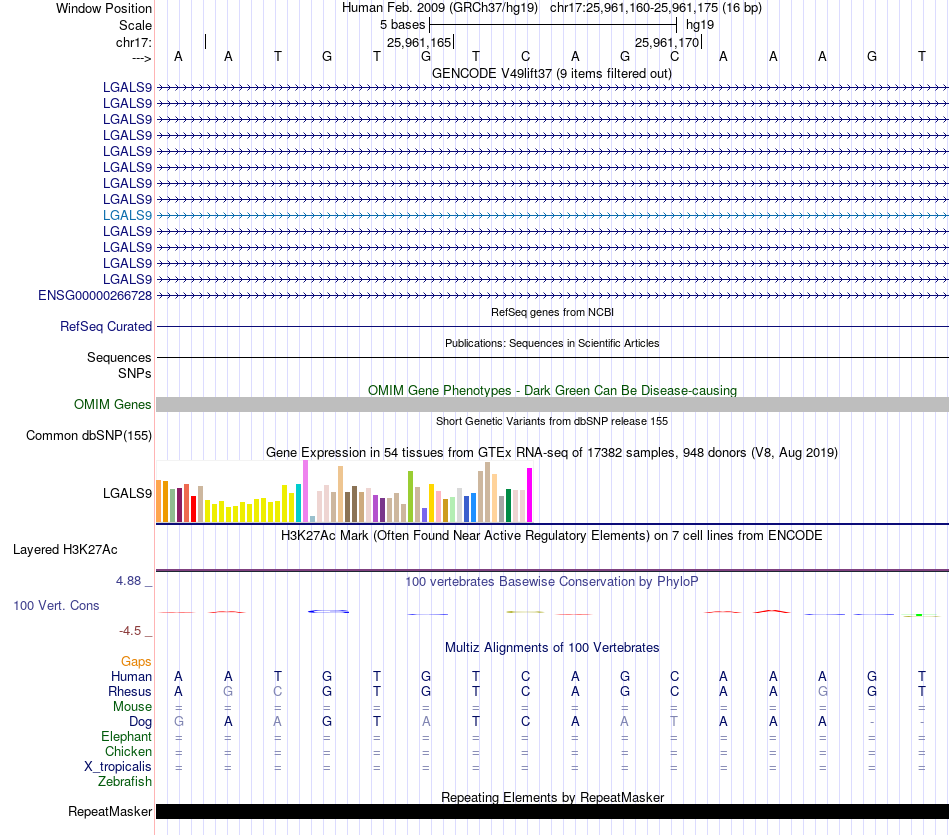Click the GENCODE V49lift37 track title
The image size is (950, 835).
point(552,73)
